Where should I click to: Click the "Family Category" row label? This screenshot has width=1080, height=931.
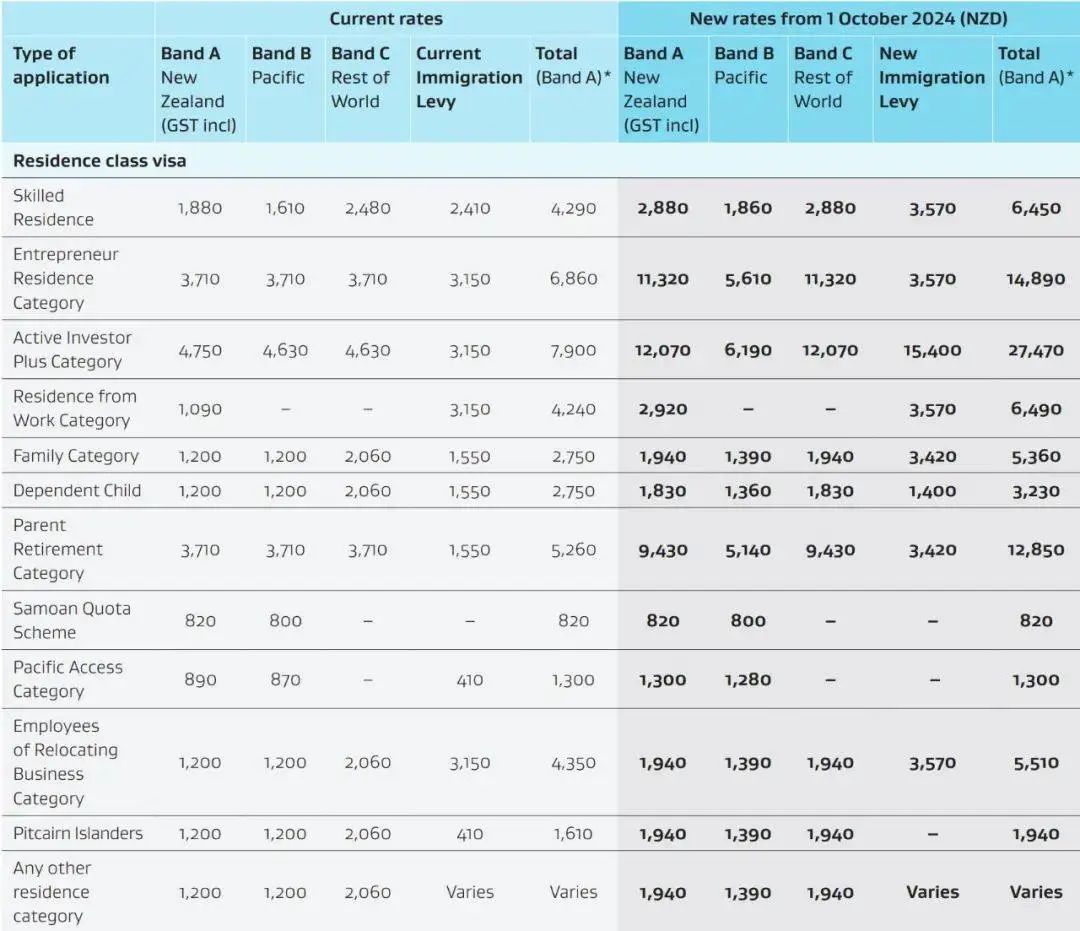[76, 456]
